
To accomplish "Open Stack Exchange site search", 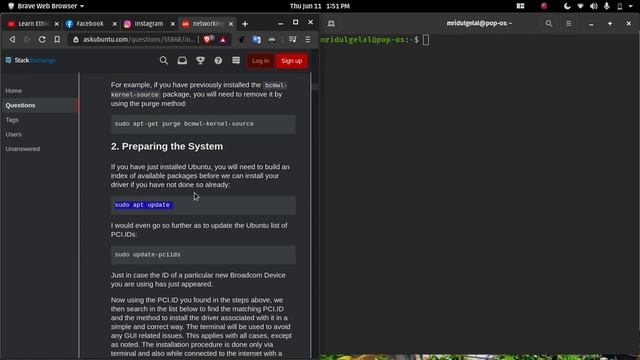I will (164, 61).
